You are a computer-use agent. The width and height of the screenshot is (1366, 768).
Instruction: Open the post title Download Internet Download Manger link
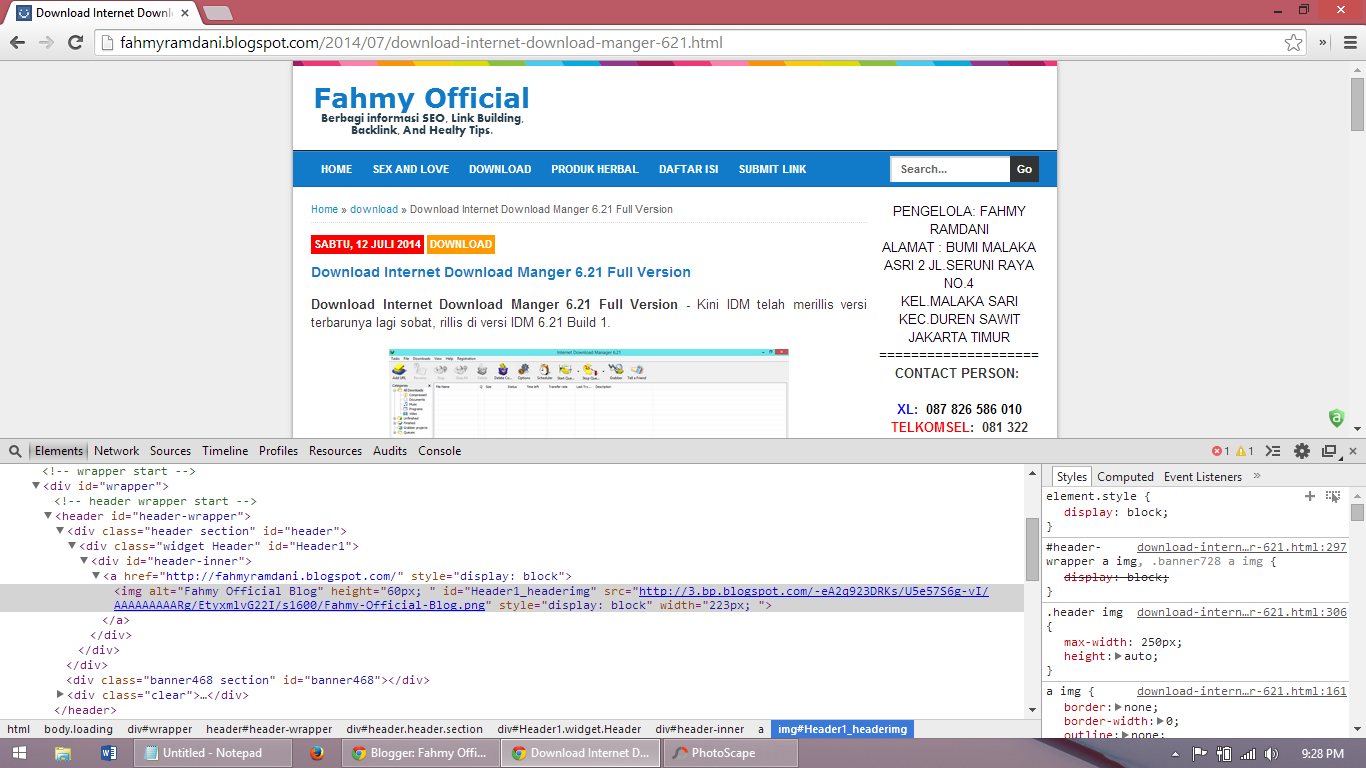pos(501,272)
